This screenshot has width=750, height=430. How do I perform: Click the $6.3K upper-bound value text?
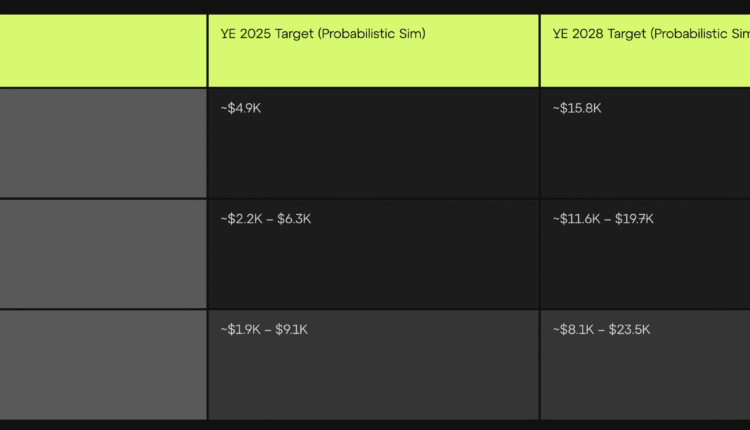[293, 219]
